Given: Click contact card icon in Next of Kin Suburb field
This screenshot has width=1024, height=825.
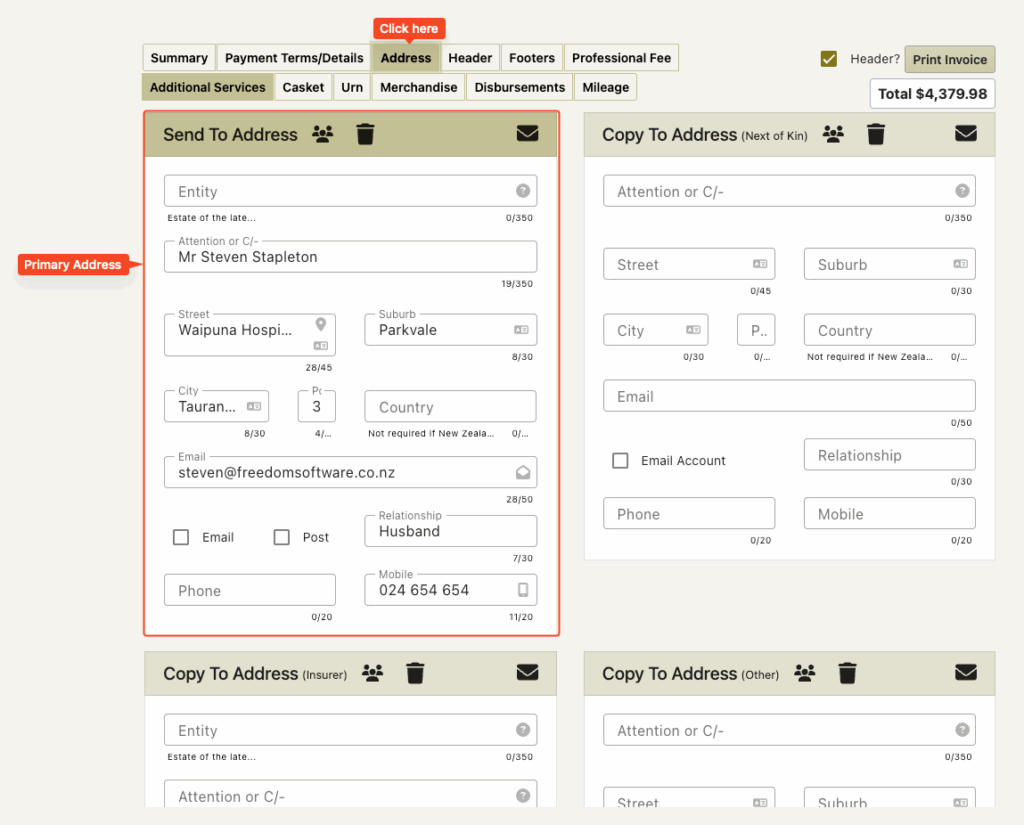Looking at the screenshot, I should [960, 264].
